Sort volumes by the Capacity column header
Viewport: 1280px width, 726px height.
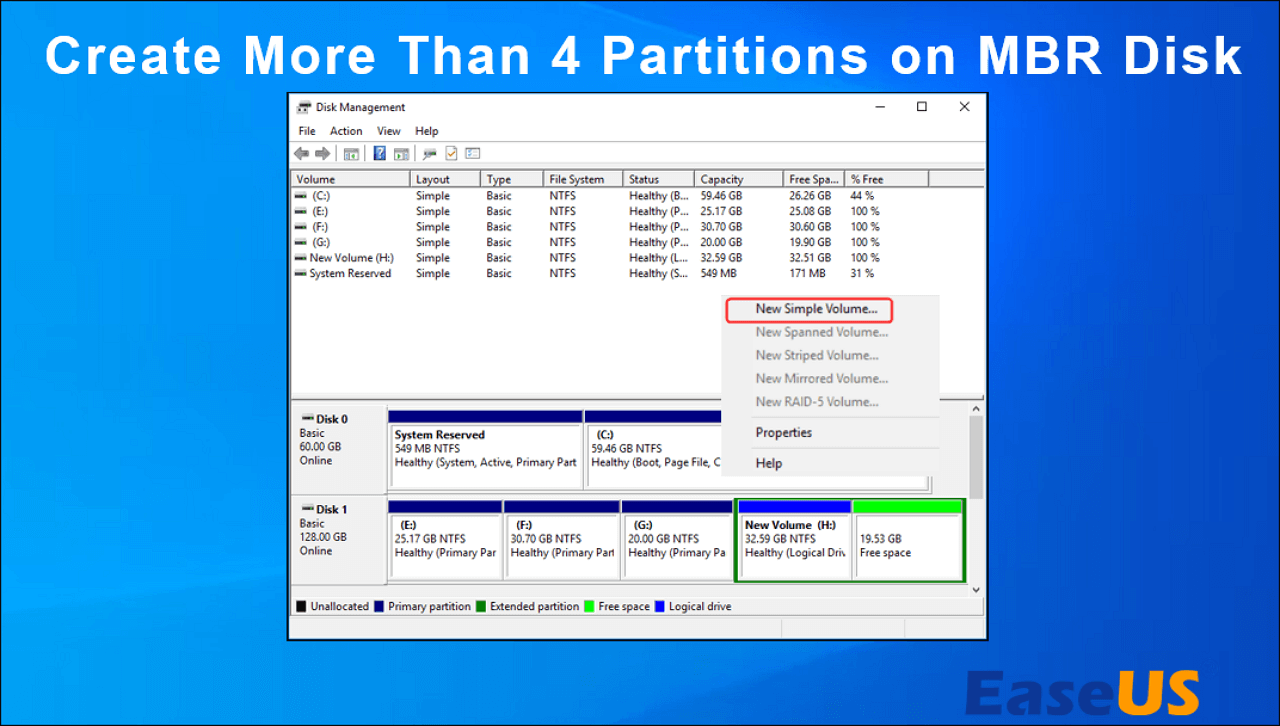[x=739, y=179]
